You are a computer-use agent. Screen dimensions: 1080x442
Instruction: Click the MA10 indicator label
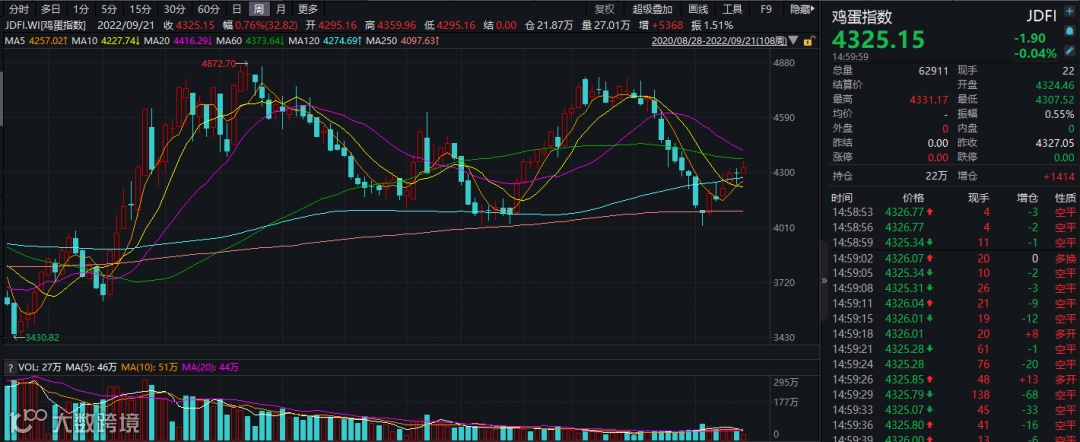[x=103, y=42]
